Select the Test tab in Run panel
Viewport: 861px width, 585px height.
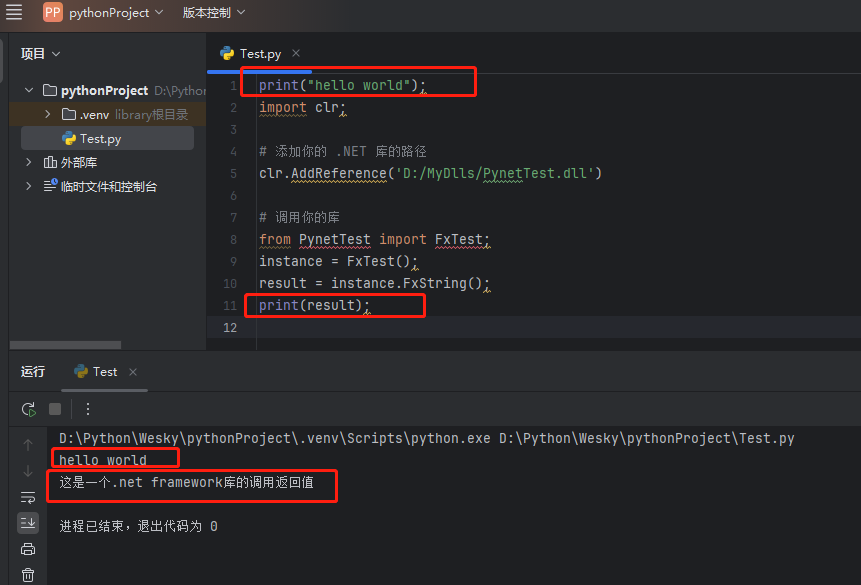click(x=104, y=372)
